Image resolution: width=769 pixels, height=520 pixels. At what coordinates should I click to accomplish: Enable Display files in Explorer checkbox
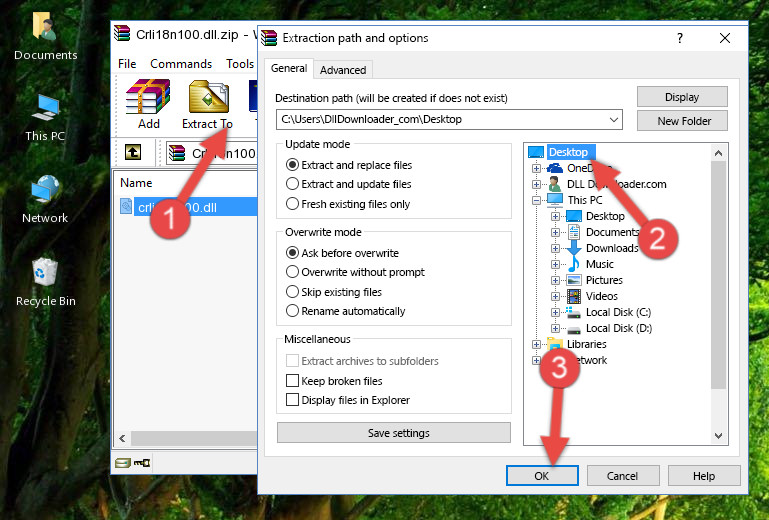tap(292, 400)
